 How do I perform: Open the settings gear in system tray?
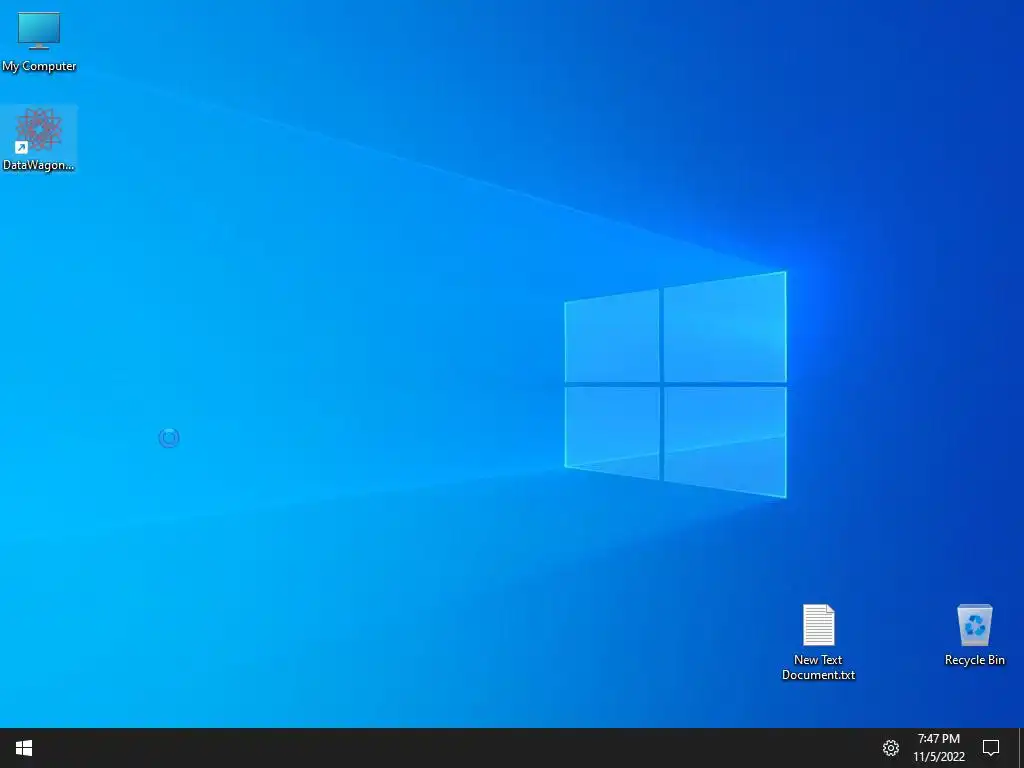[x=891, y=748]
